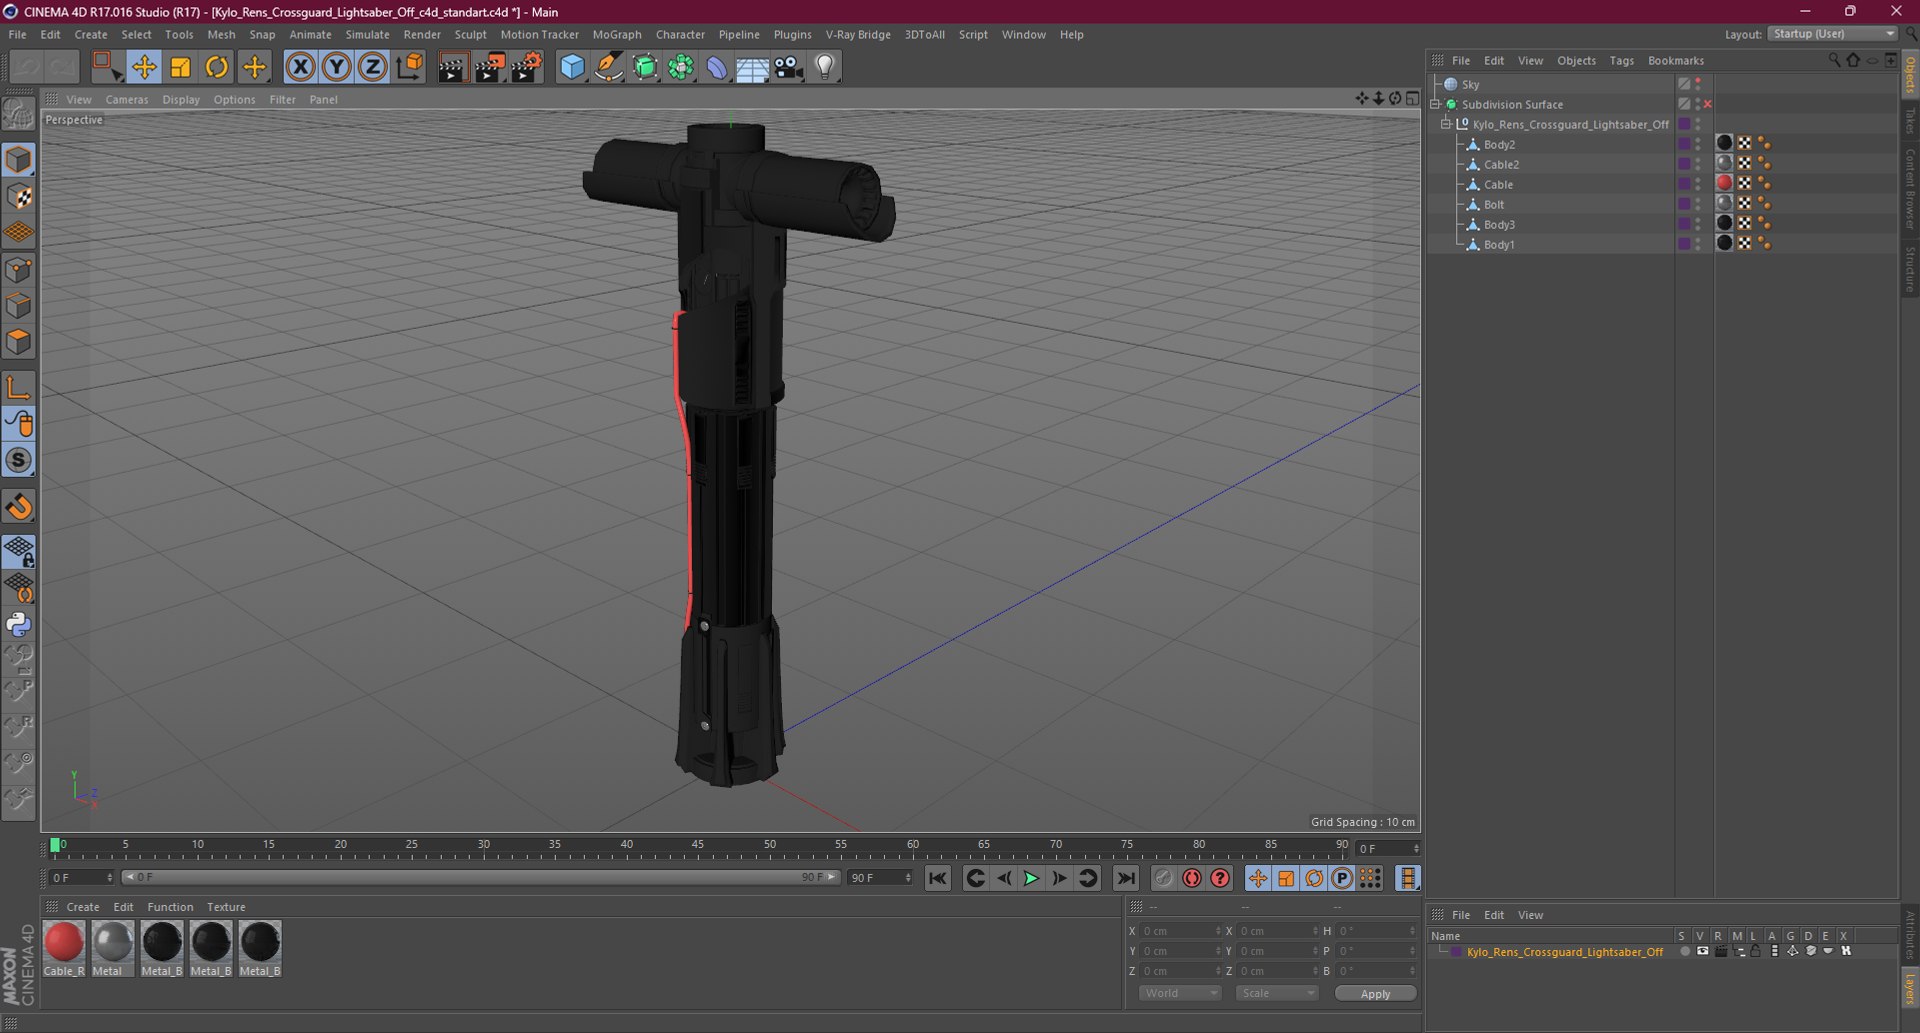This screenshot has width=1920, height=1033.
Task: Click the Live Selection tool icon
Action: 106,67
